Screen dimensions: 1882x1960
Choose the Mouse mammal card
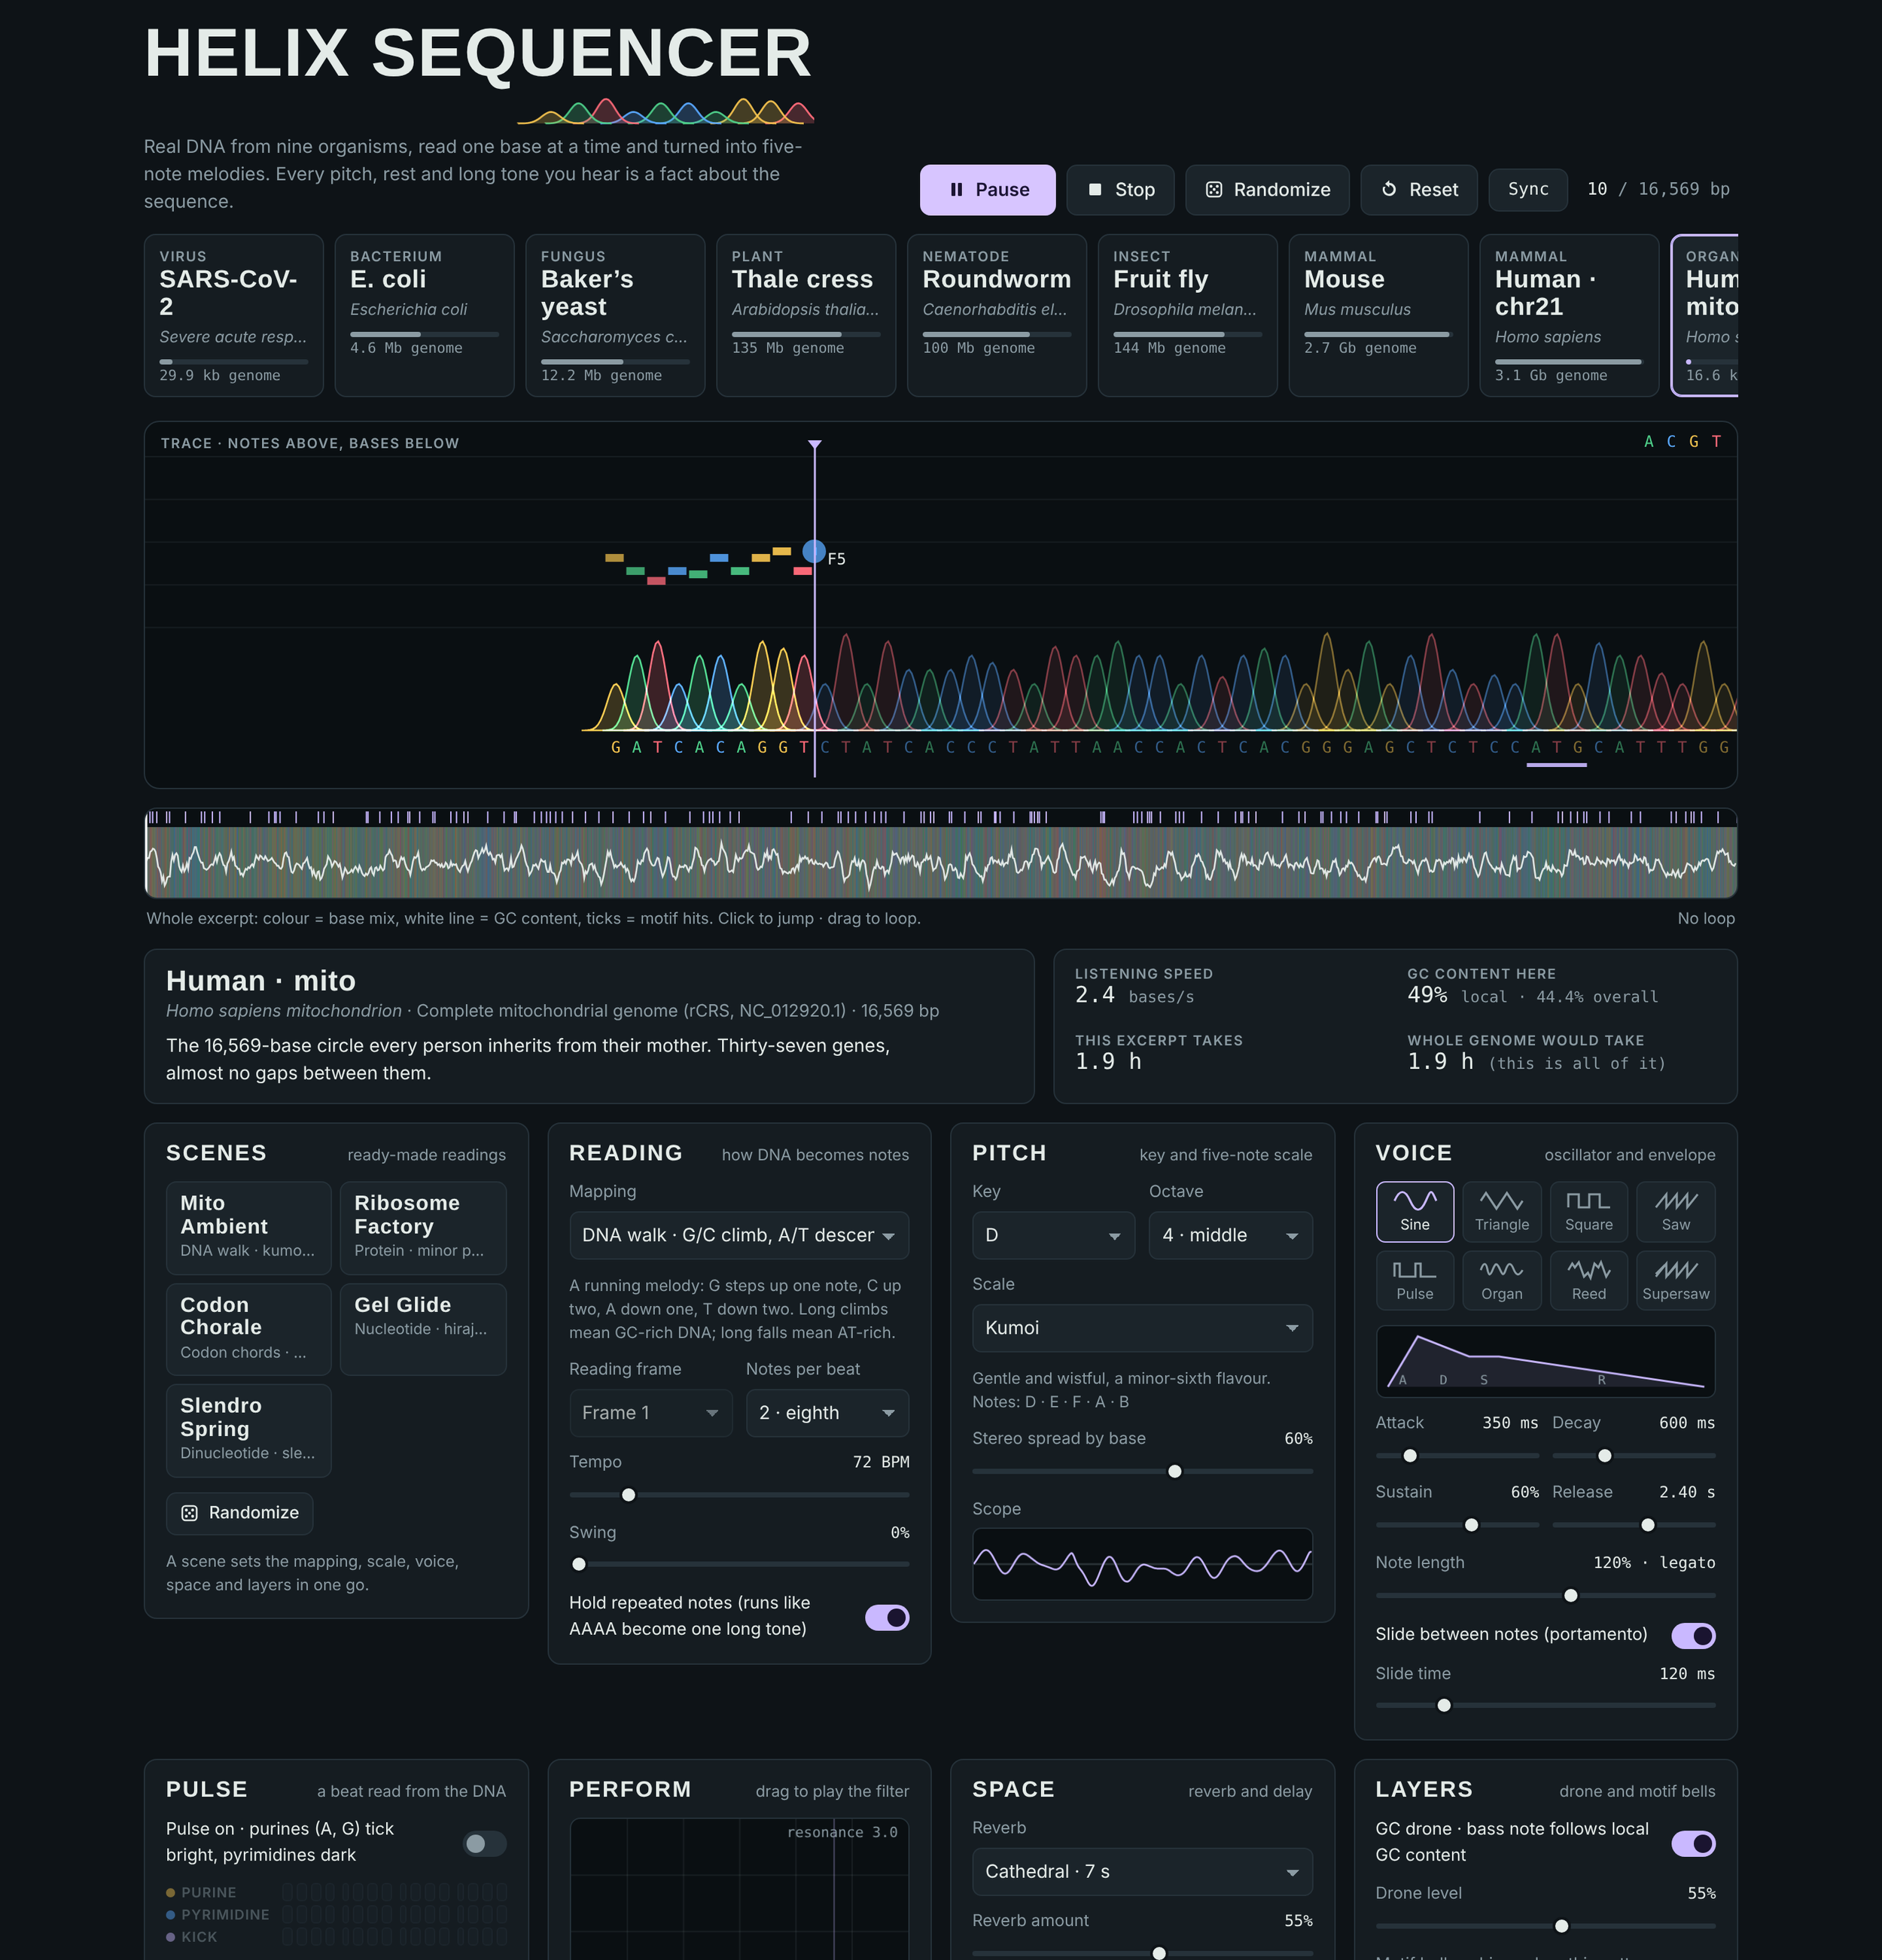point(1378,316)
